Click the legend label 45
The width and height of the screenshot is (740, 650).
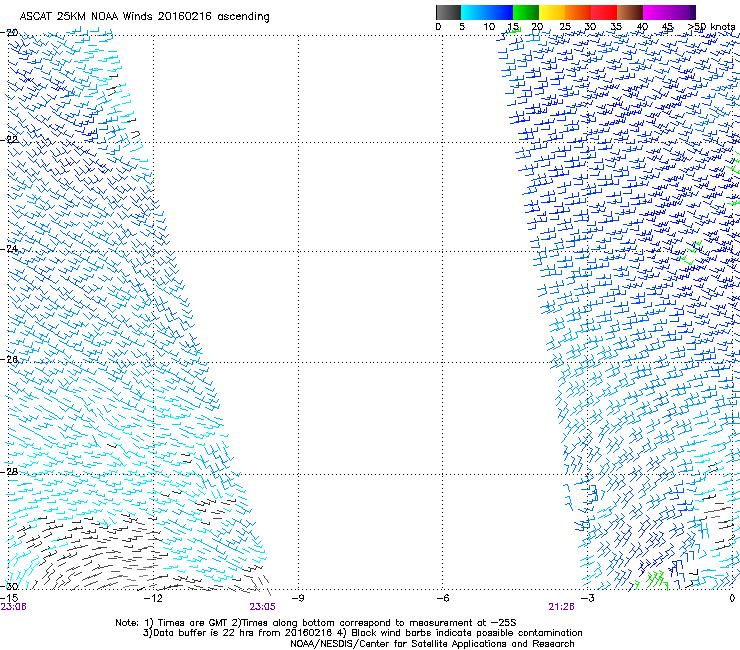tap(667, 27)
